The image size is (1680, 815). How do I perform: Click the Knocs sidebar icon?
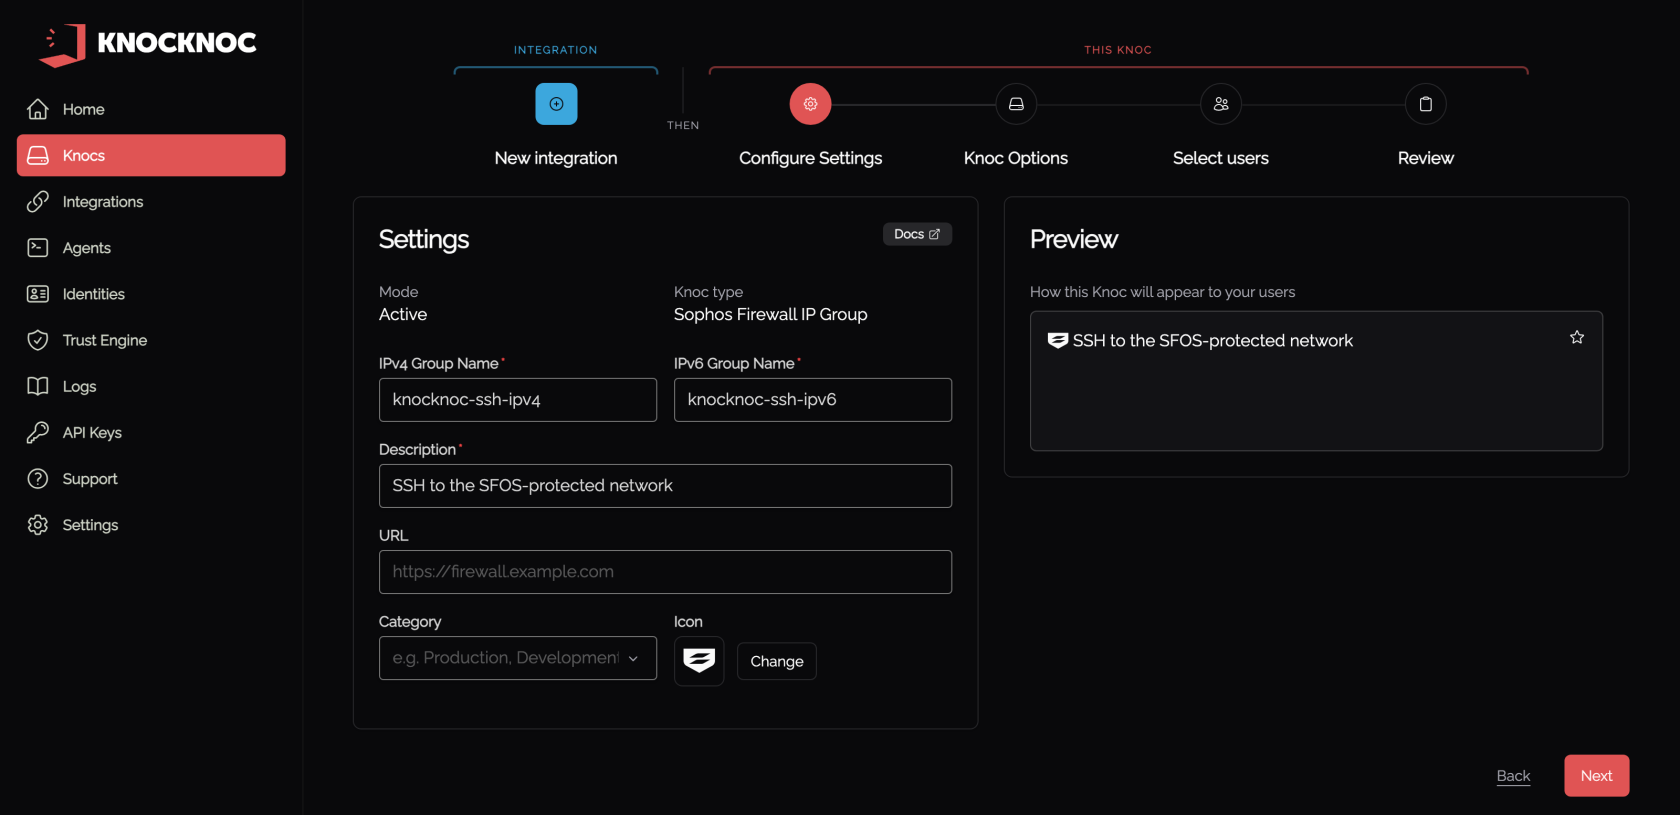click(x=38, y=155)
